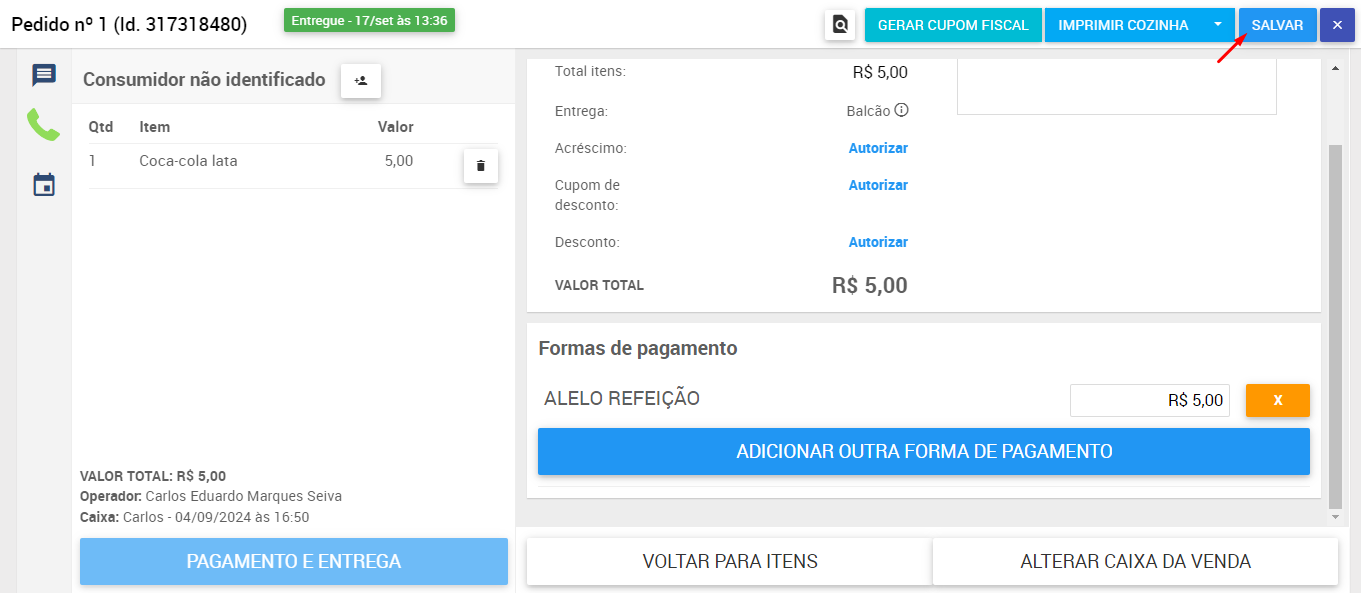This screenshot has width=1361, height=593.
Task: Click the GERAR CUPOM FISCAL button
Action: (953, 25)
